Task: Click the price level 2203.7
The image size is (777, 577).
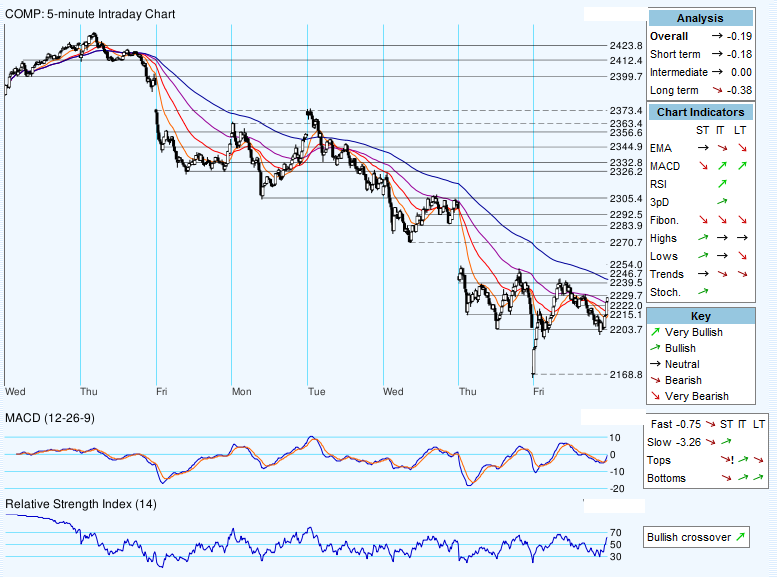Action: pyautogui.click(x=626, y=330)
